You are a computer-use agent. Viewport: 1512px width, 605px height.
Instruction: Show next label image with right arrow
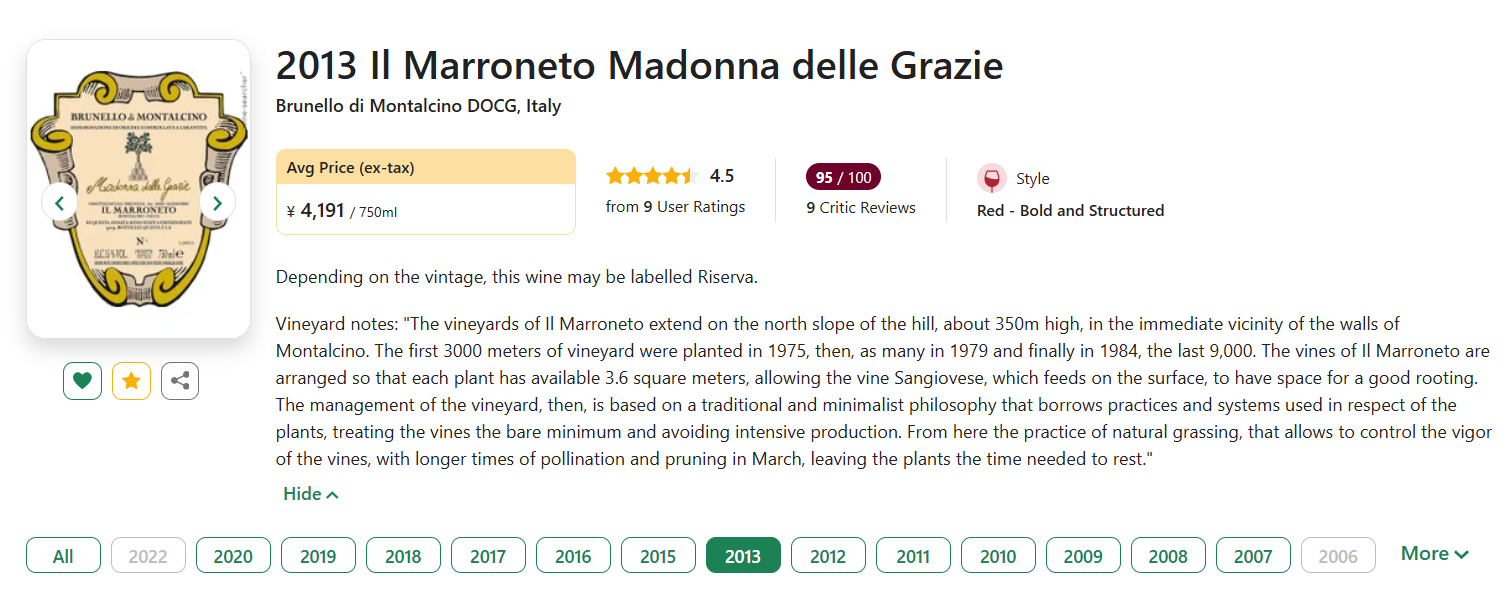217,203
